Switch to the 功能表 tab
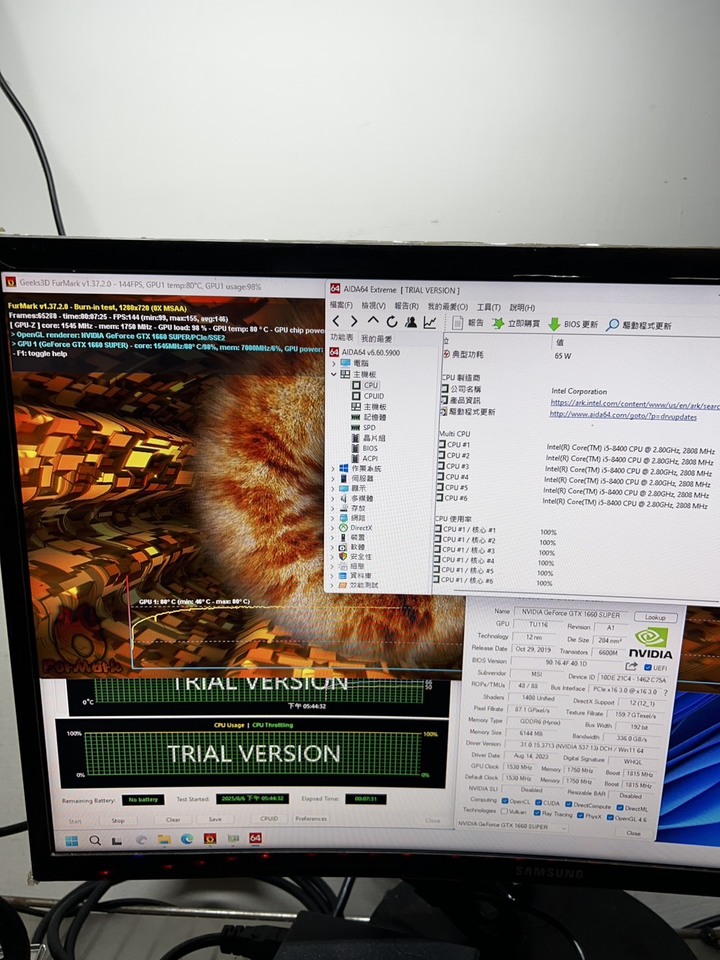Screen dimensions: 720x960 pos(342,337)
